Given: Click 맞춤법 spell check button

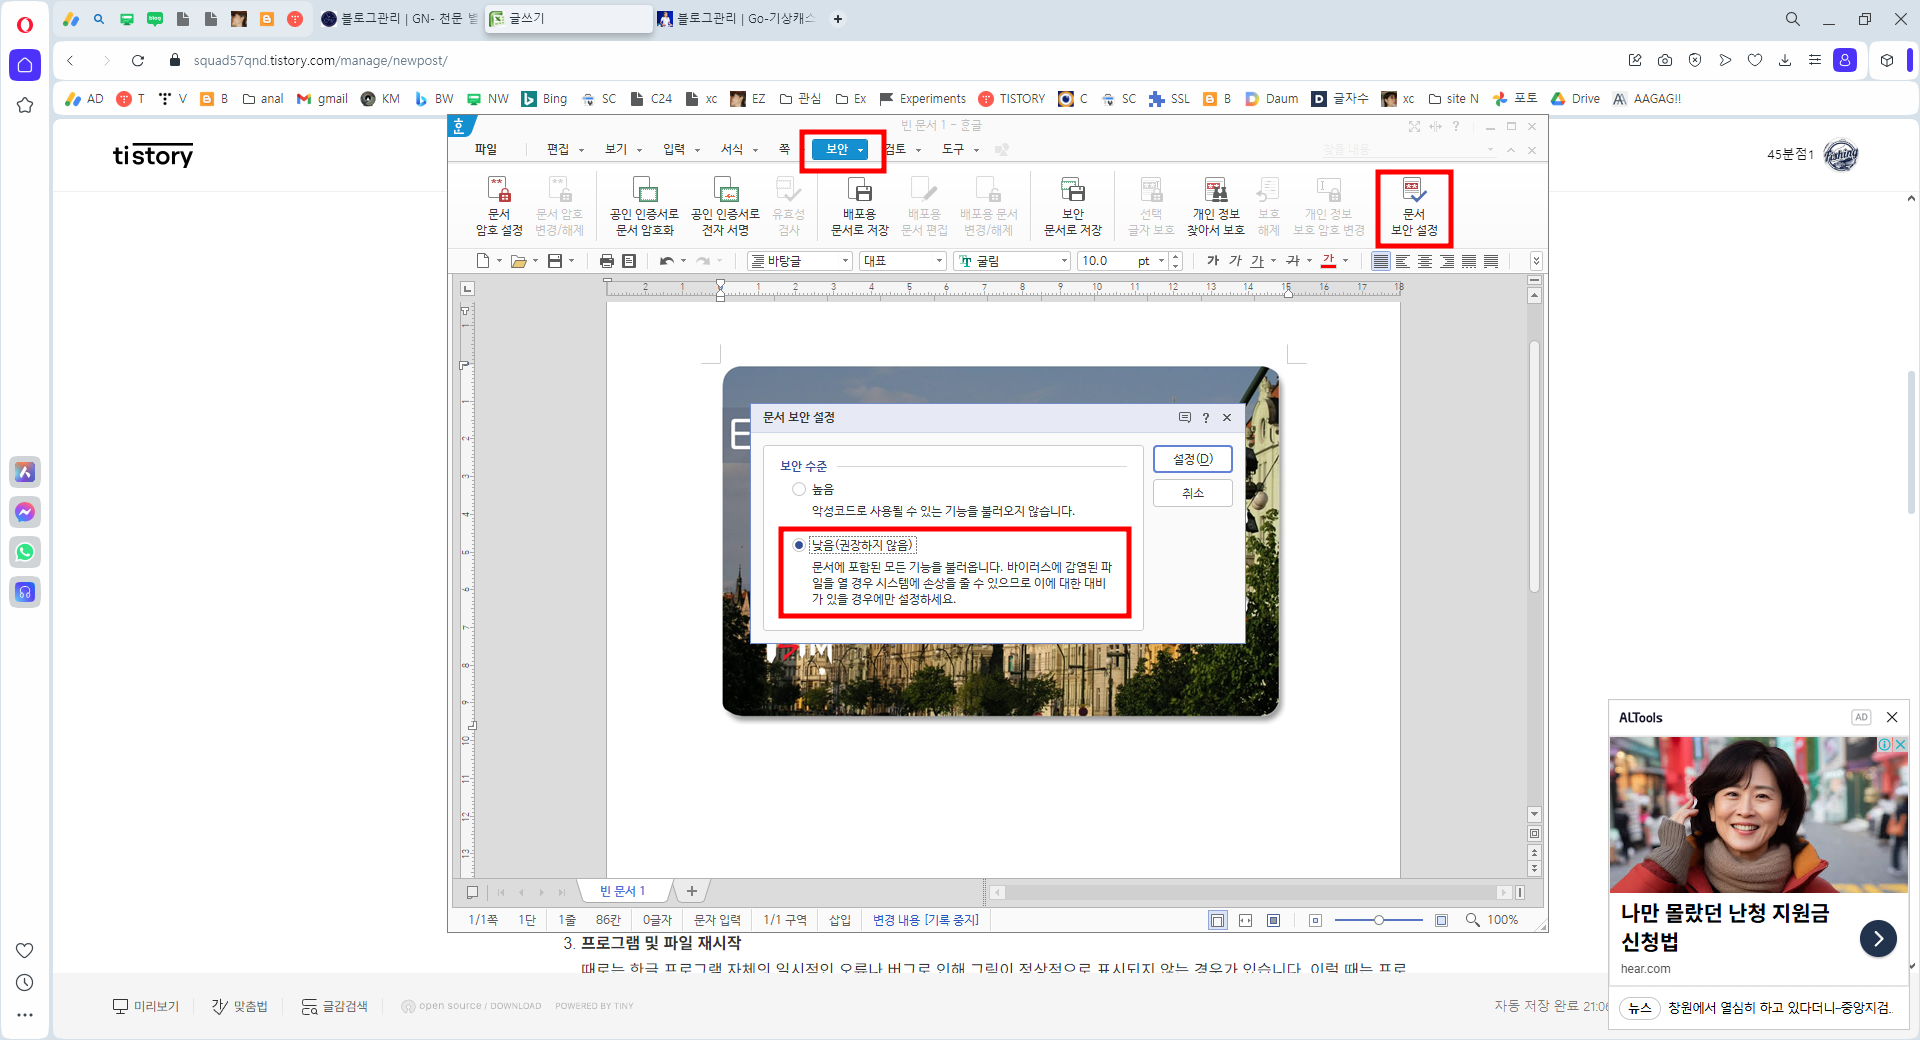Looking at the screenshot, I should coord(240,1006).
